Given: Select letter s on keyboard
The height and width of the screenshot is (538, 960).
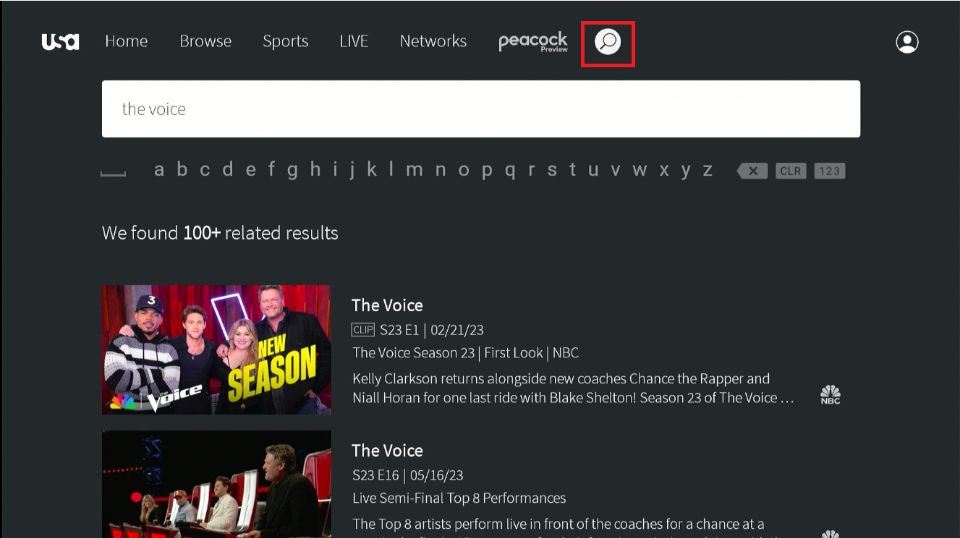Looking at the screenshot, I should pyautogui.click(x=552, y=170).
